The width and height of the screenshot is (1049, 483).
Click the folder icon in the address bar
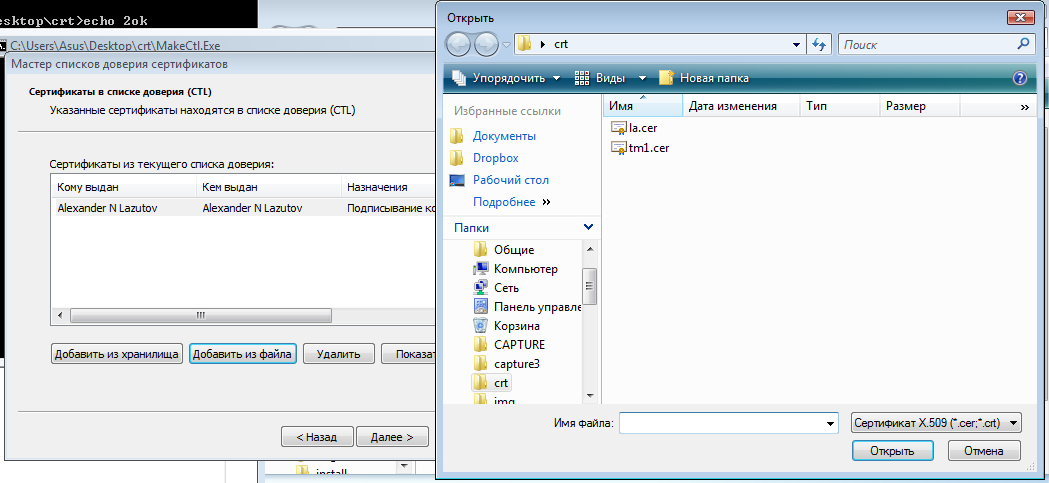525,45
